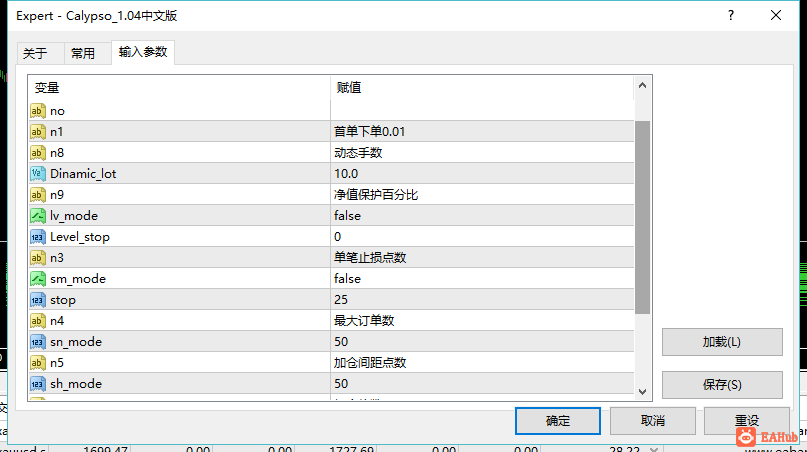
Task: Click the empty value cell for 'no'
Action: coord(482,111)
